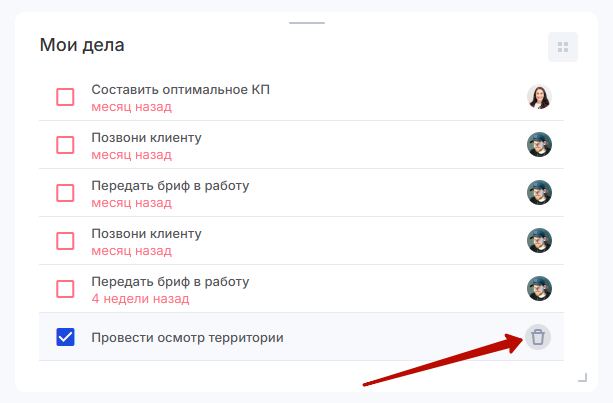The image size is (613, 403).
Task: Open the grid menu icon next to "Мои дела"
Action: (563, 47)
